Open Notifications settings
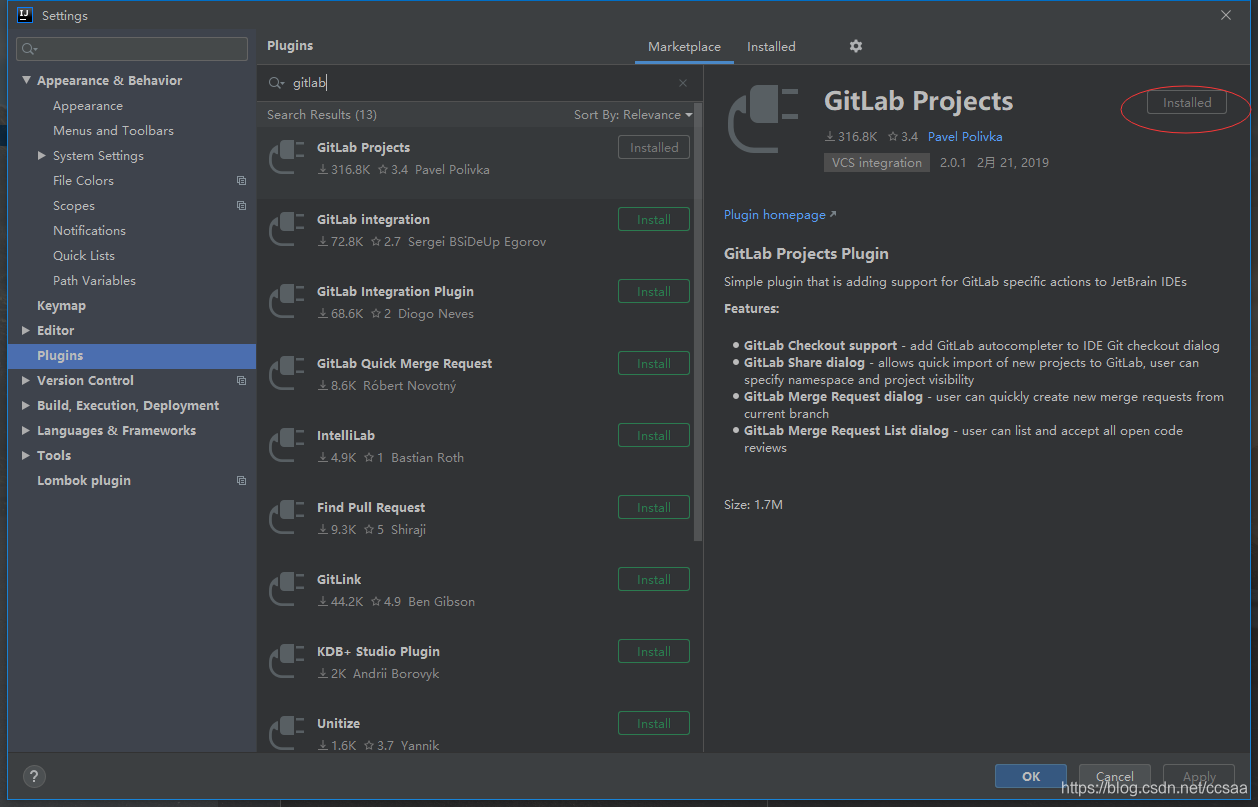1258x807 pixels. 89,231
